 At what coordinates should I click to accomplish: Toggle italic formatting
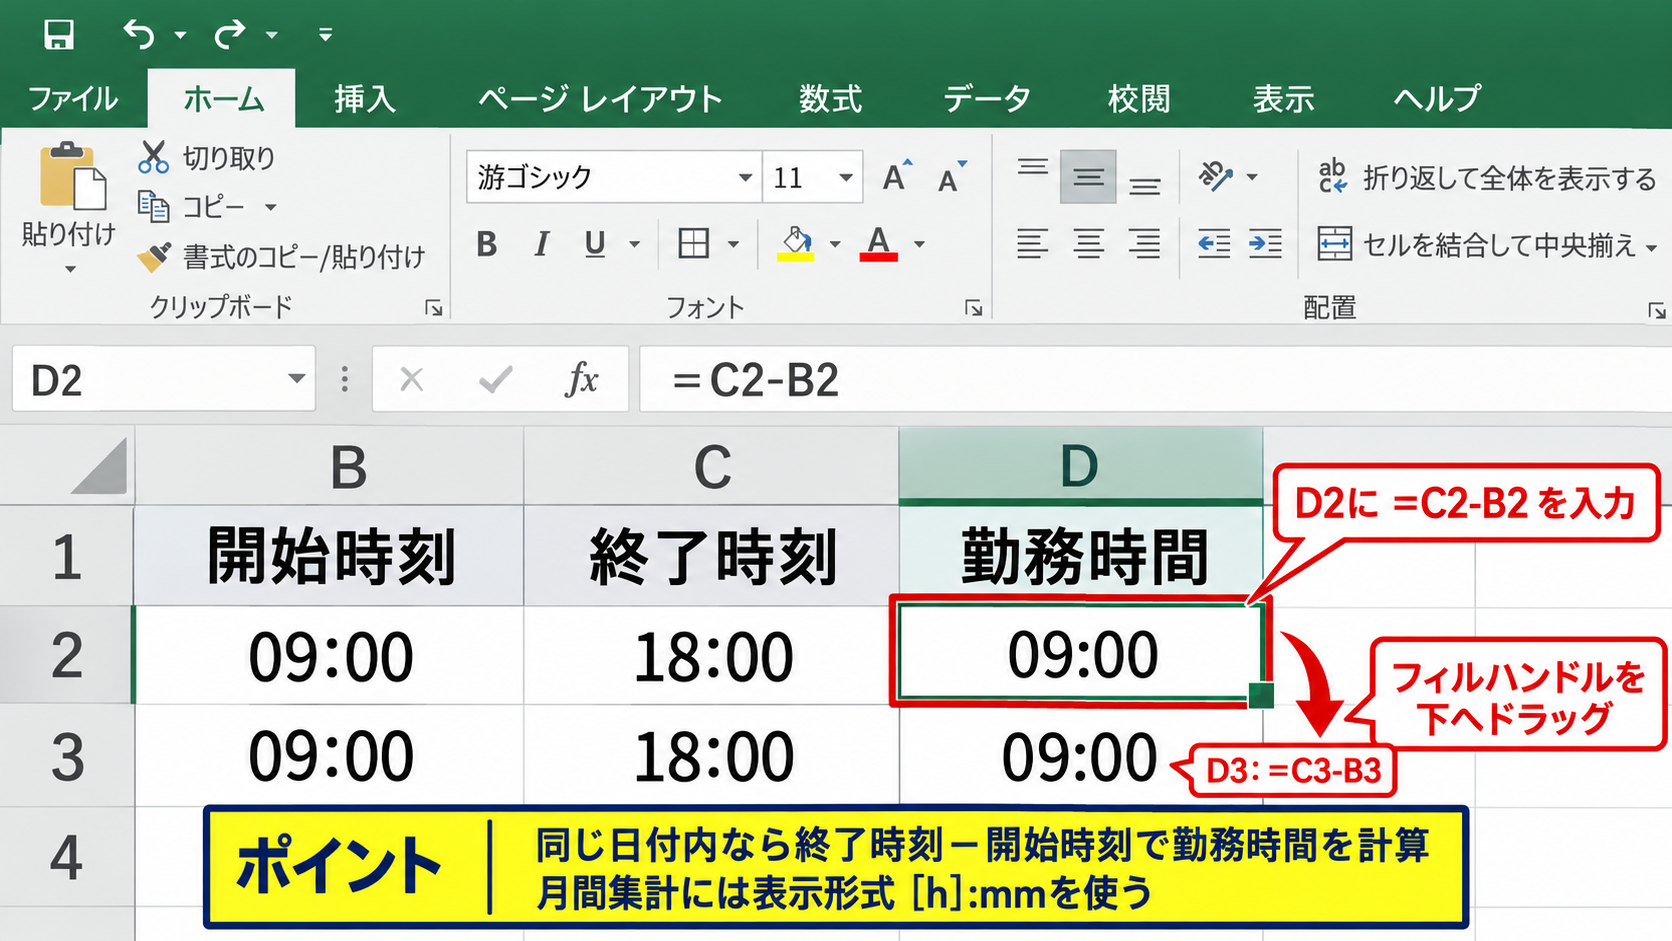[541, 243]
